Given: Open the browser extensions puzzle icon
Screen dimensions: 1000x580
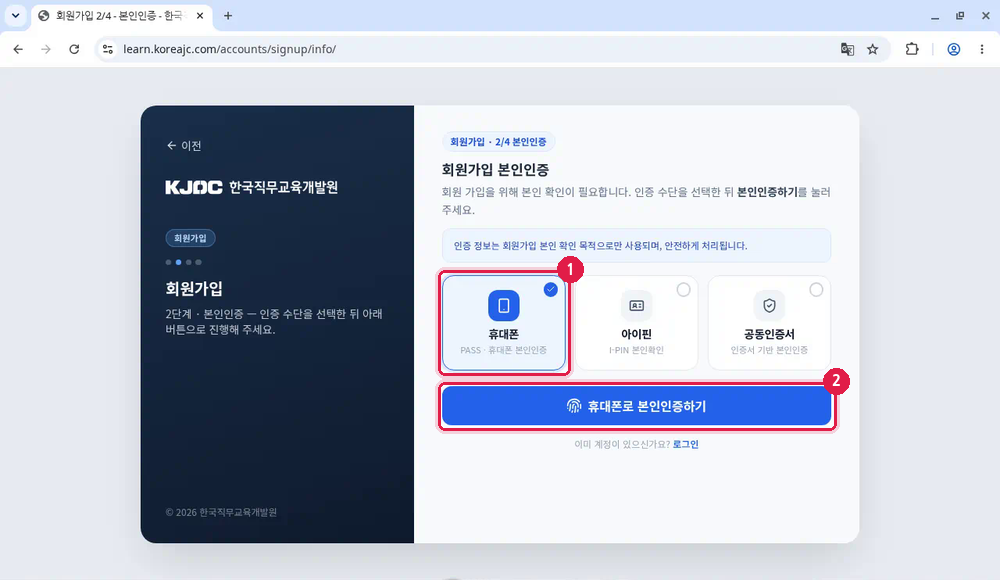Looking at the screenshot, I should click(912, 49).
